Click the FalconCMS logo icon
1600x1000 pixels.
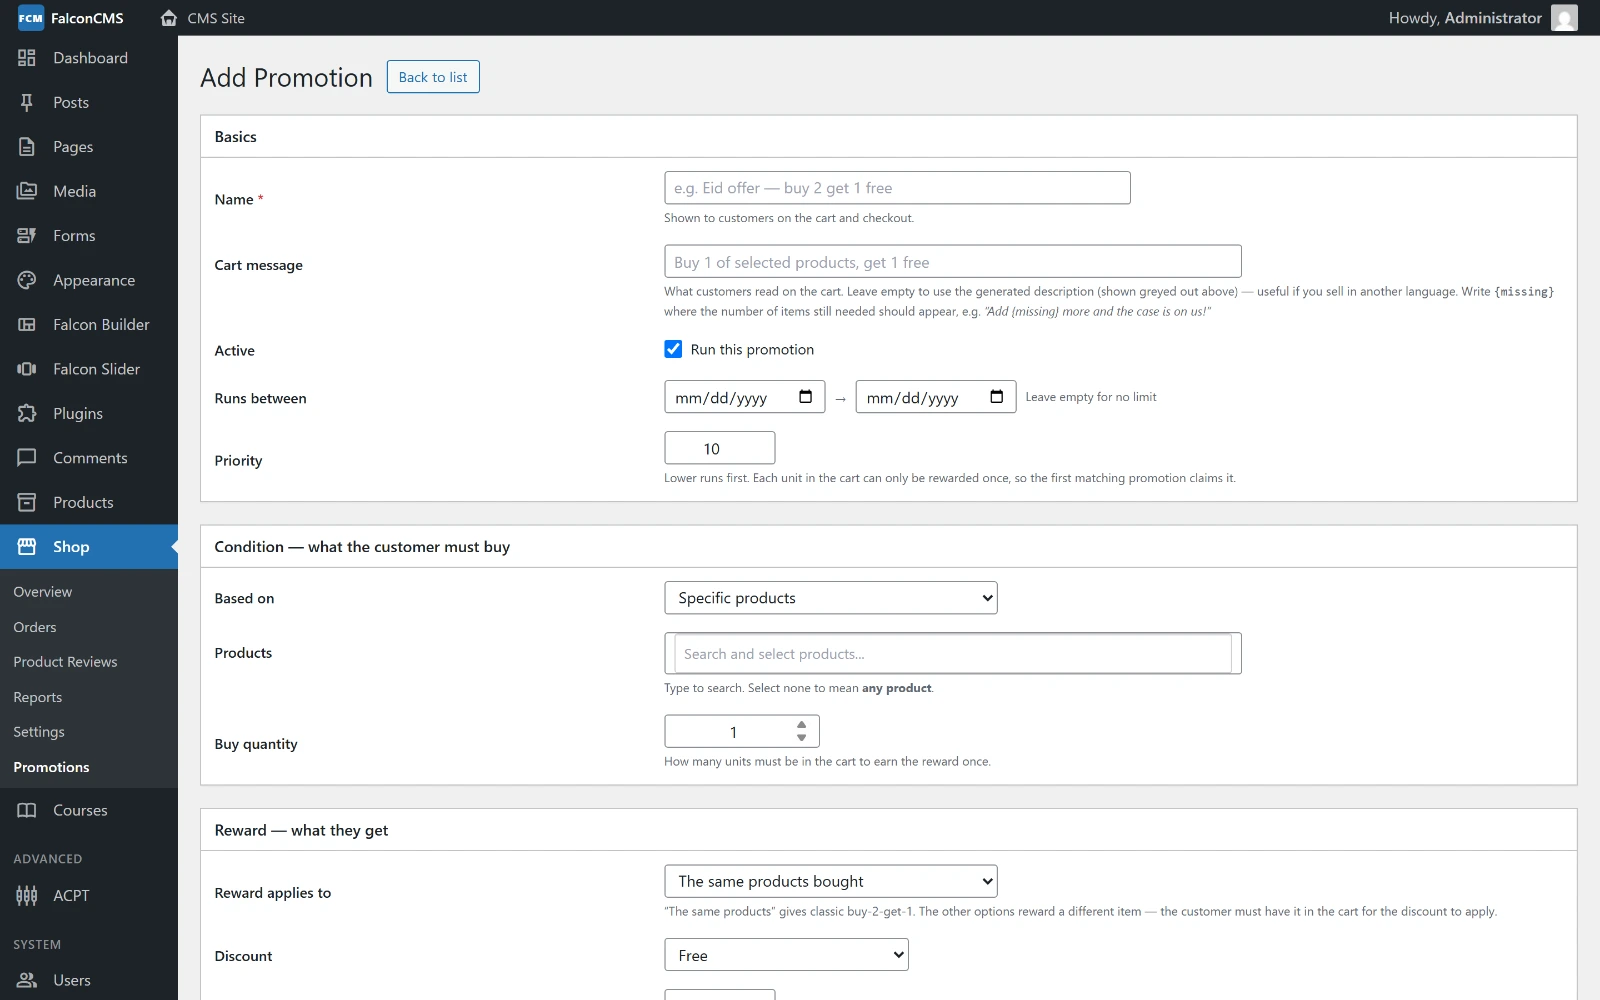[x=31, y=18]
